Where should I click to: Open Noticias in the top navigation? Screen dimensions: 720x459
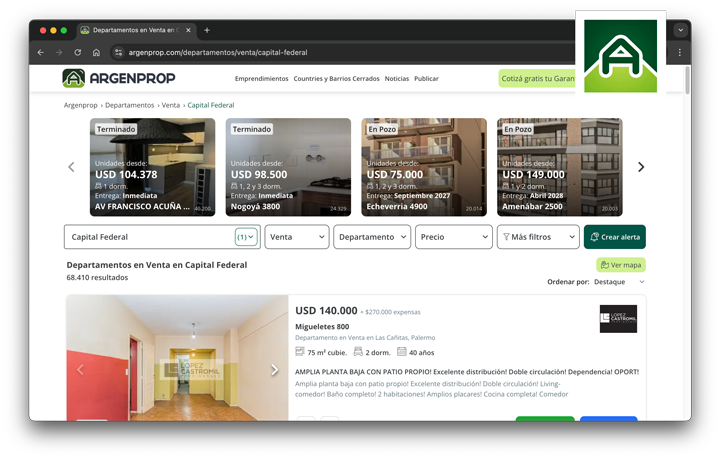[x=397, y=78]
